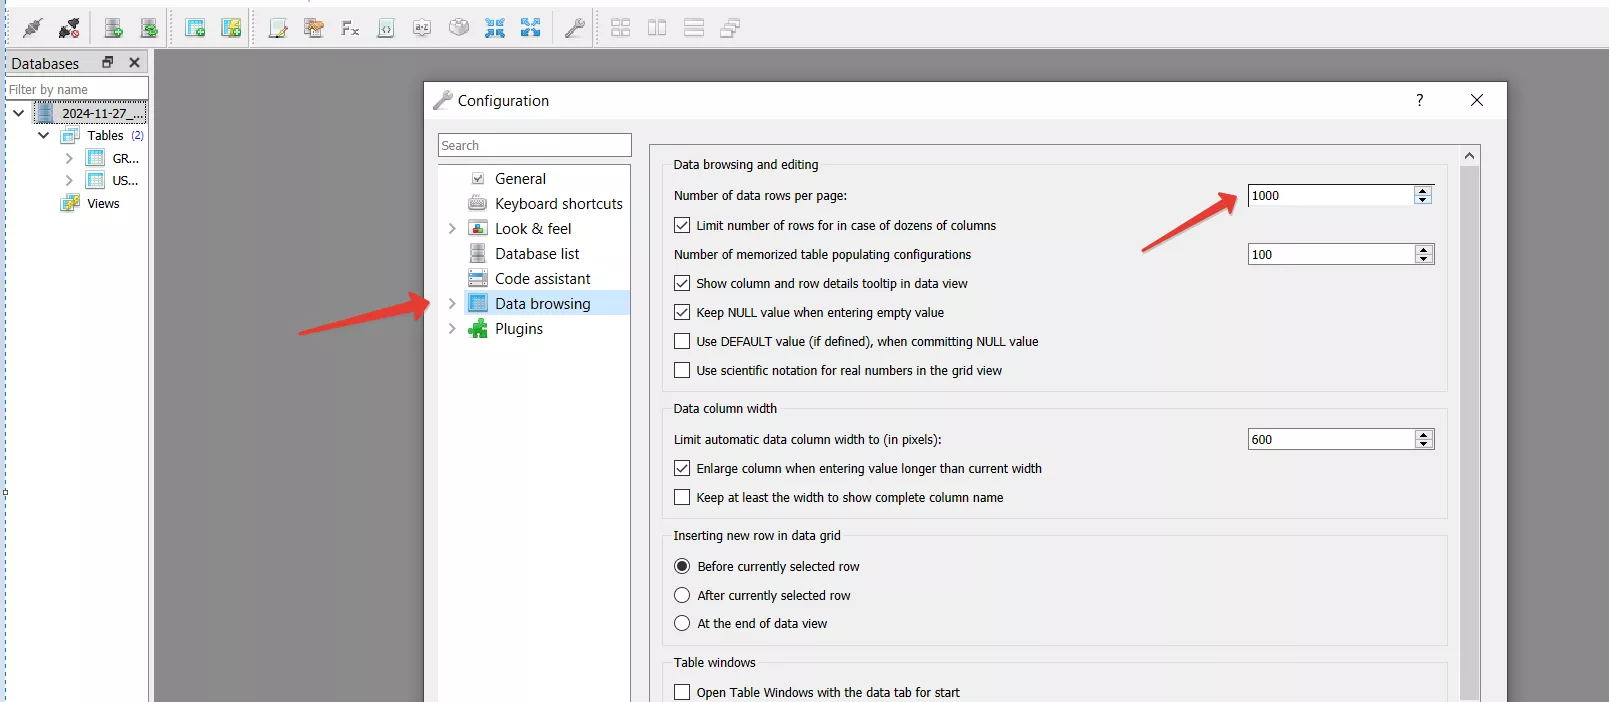The height and width of the screenshot is (702, 1609).
Task: Select At the end of data view option
Action: pos(682,623)
